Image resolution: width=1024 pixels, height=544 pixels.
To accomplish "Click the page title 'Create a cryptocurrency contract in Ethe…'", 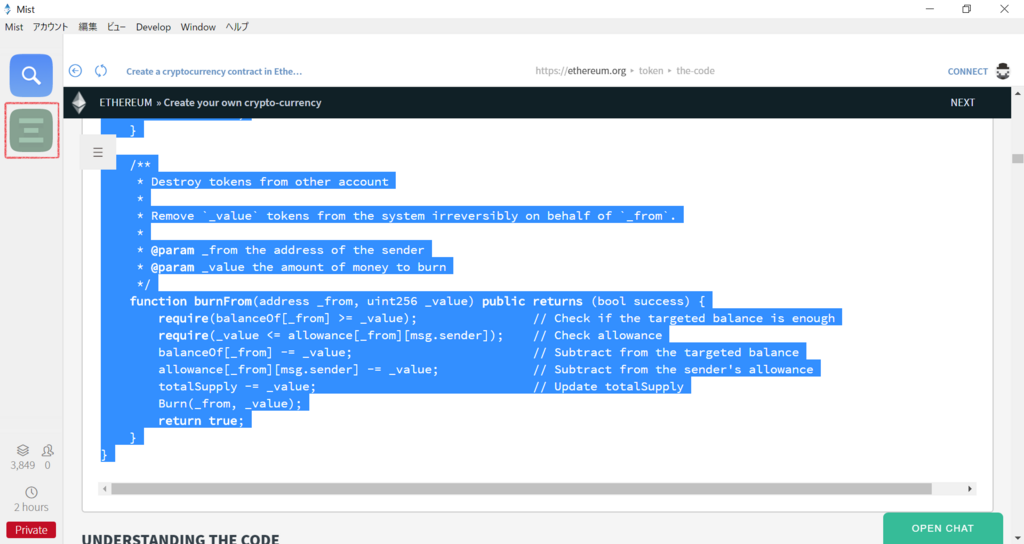I will tap(214, 72).
